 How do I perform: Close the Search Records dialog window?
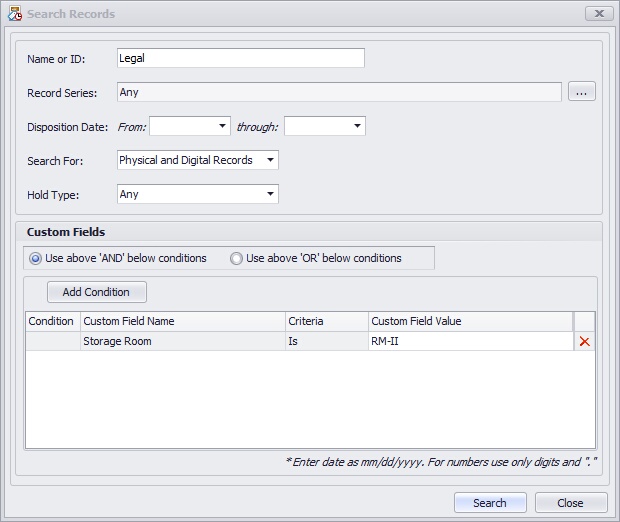599,14
